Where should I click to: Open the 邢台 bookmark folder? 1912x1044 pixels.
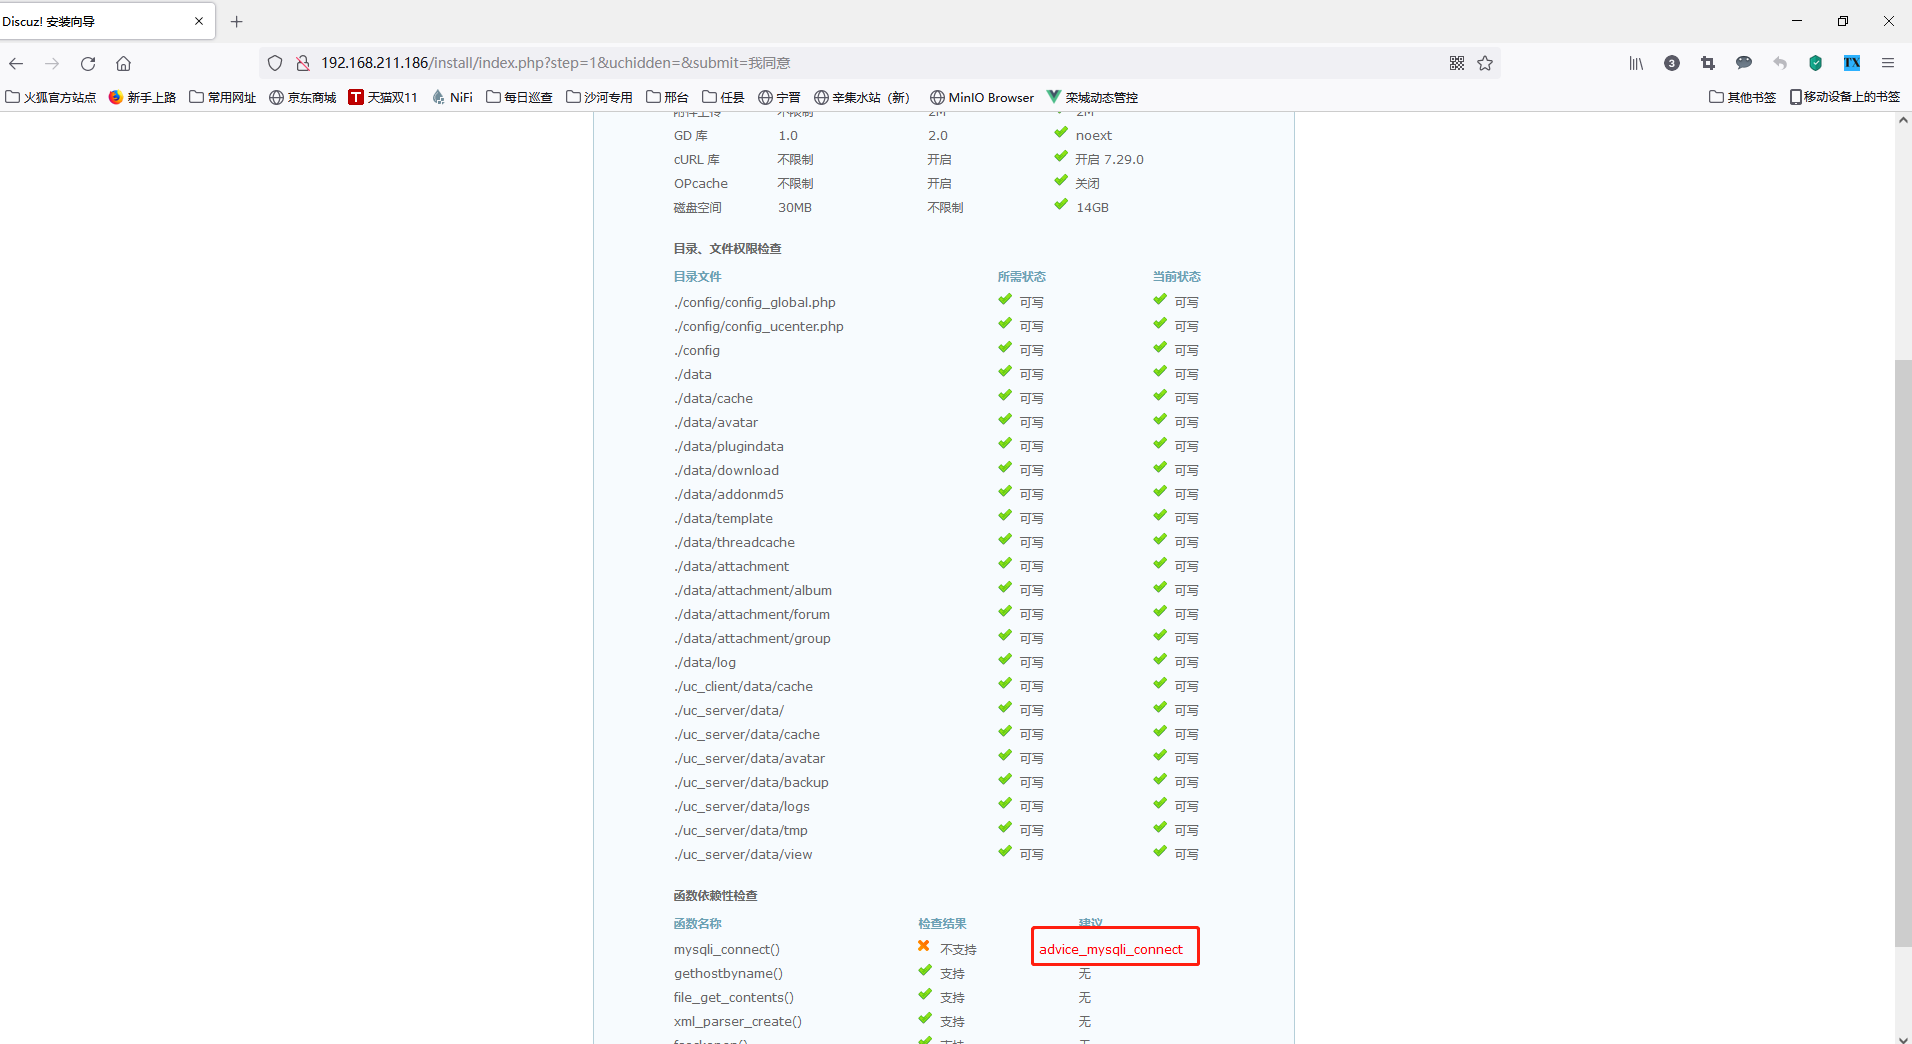667,97
